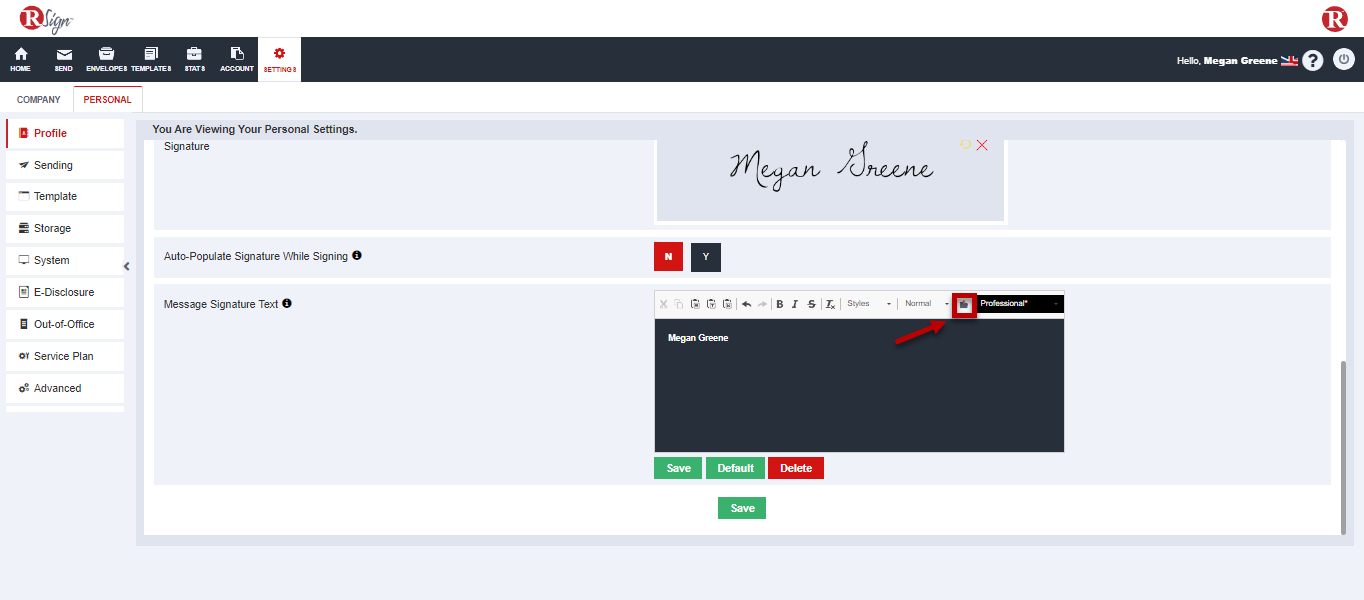Image resolution: width=1364 pixels, height=600 pixels.
Task: Open Out-of-Office settings in sidebar
Action: (x=65, y=324)
